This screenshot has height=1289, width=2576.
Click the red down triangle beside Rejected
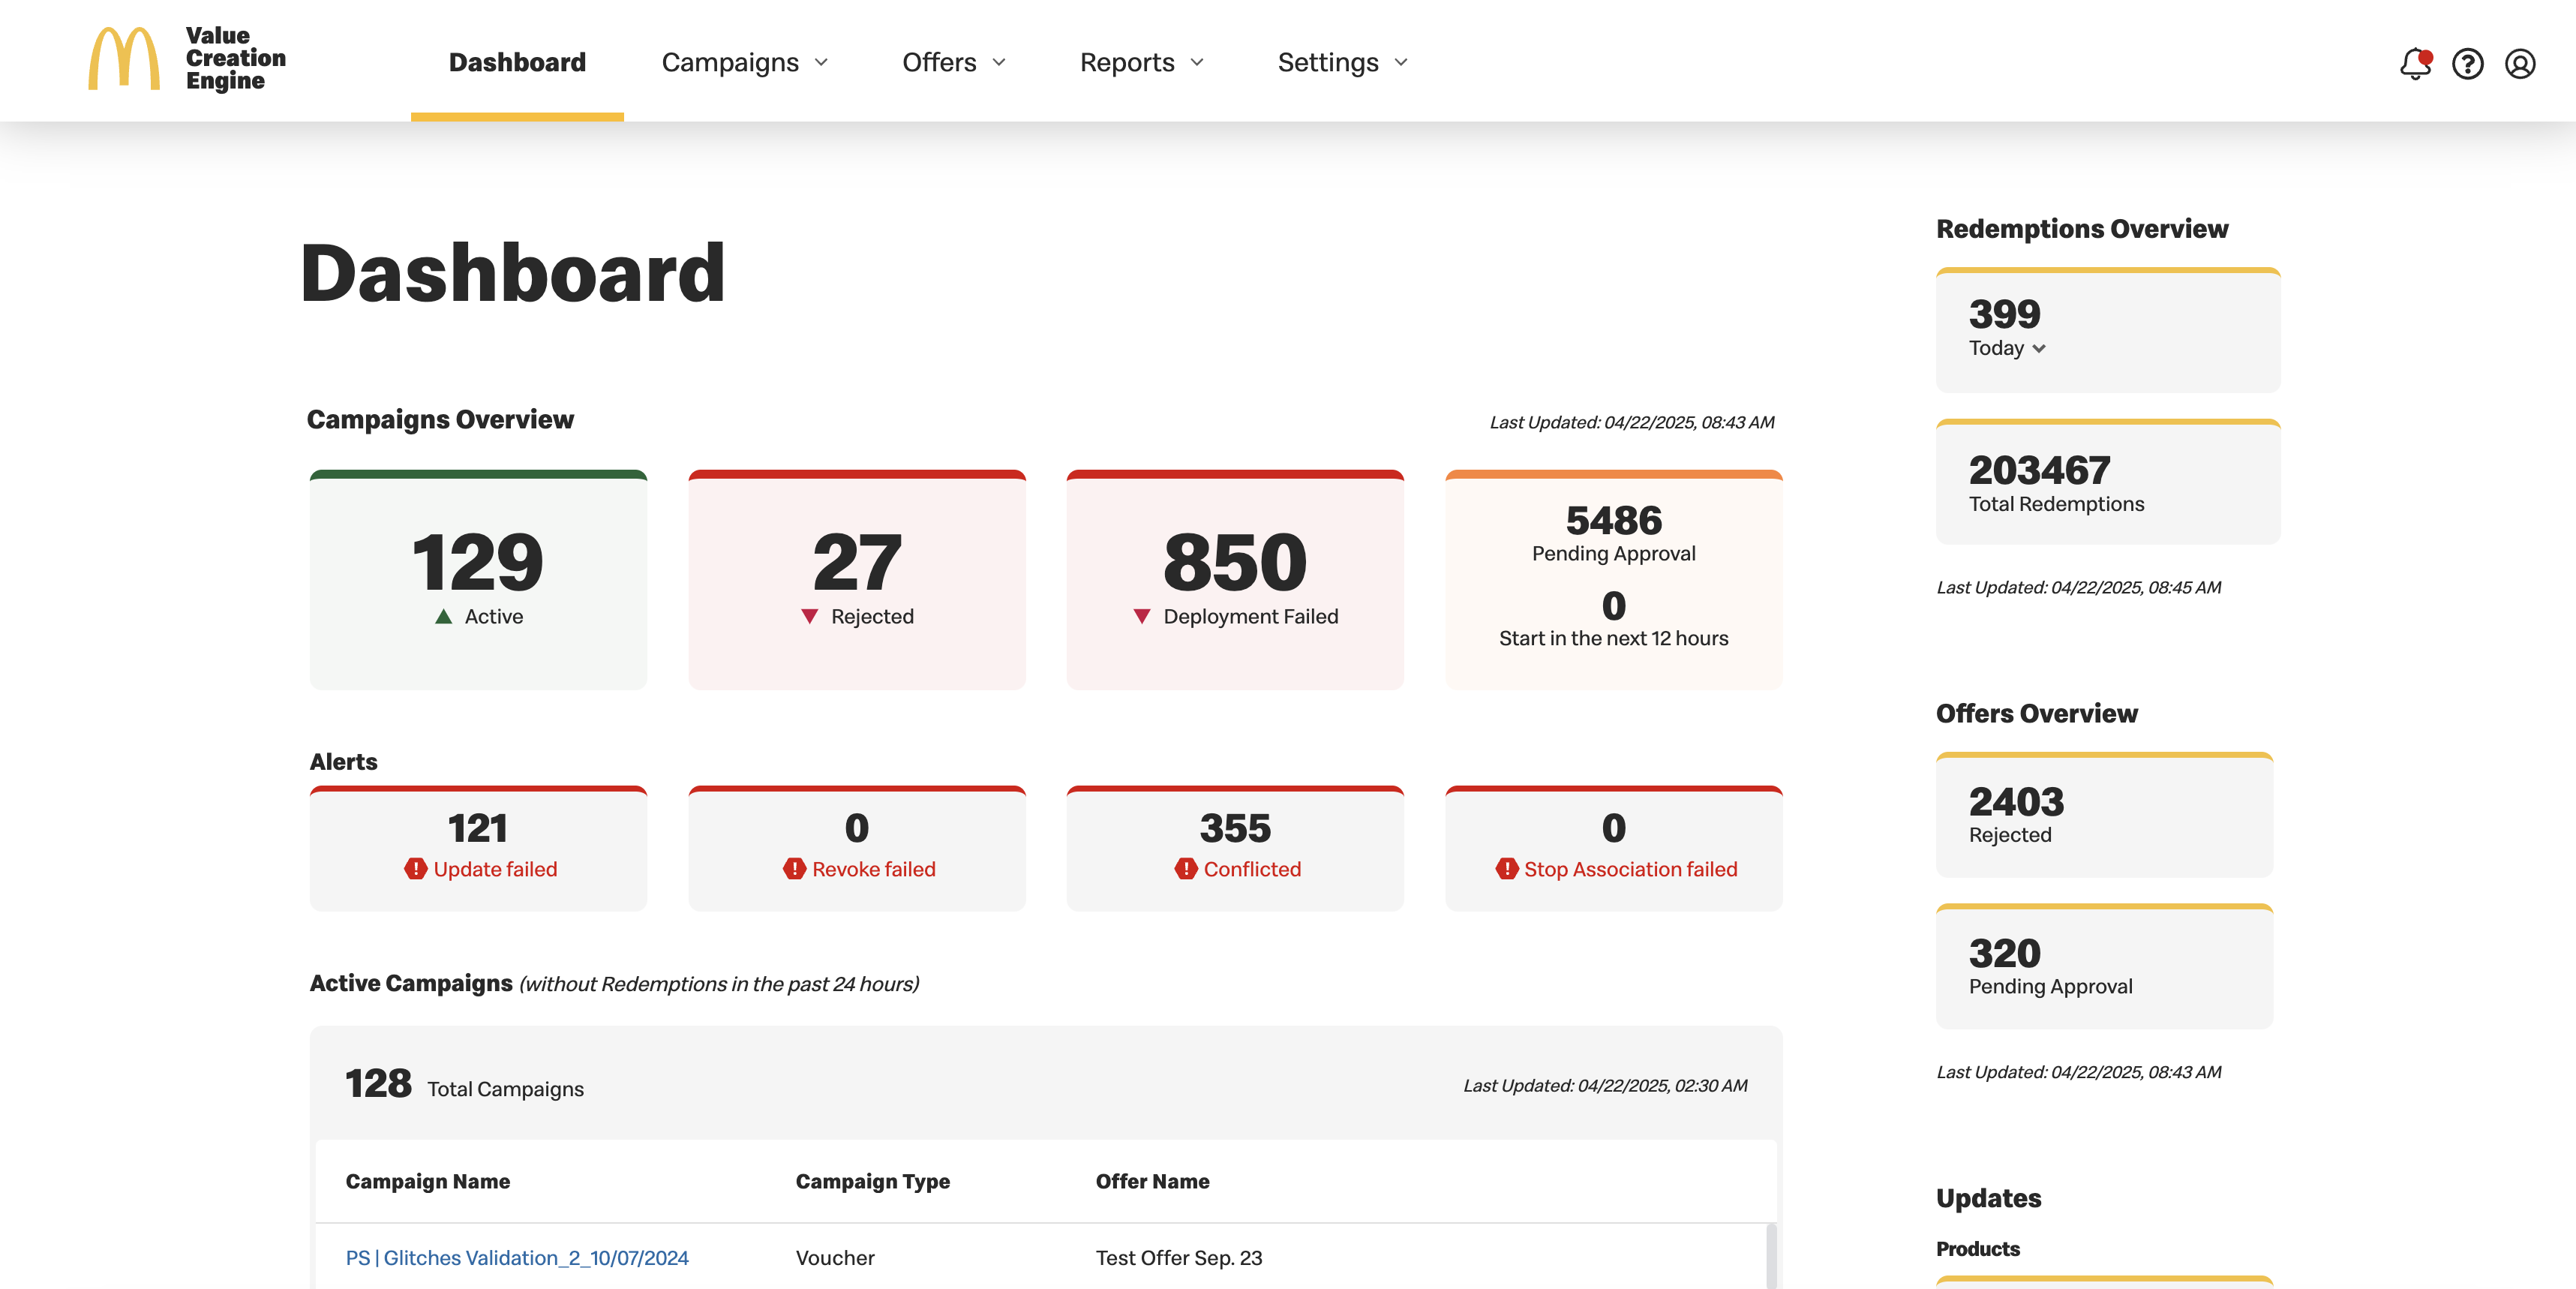810,616
